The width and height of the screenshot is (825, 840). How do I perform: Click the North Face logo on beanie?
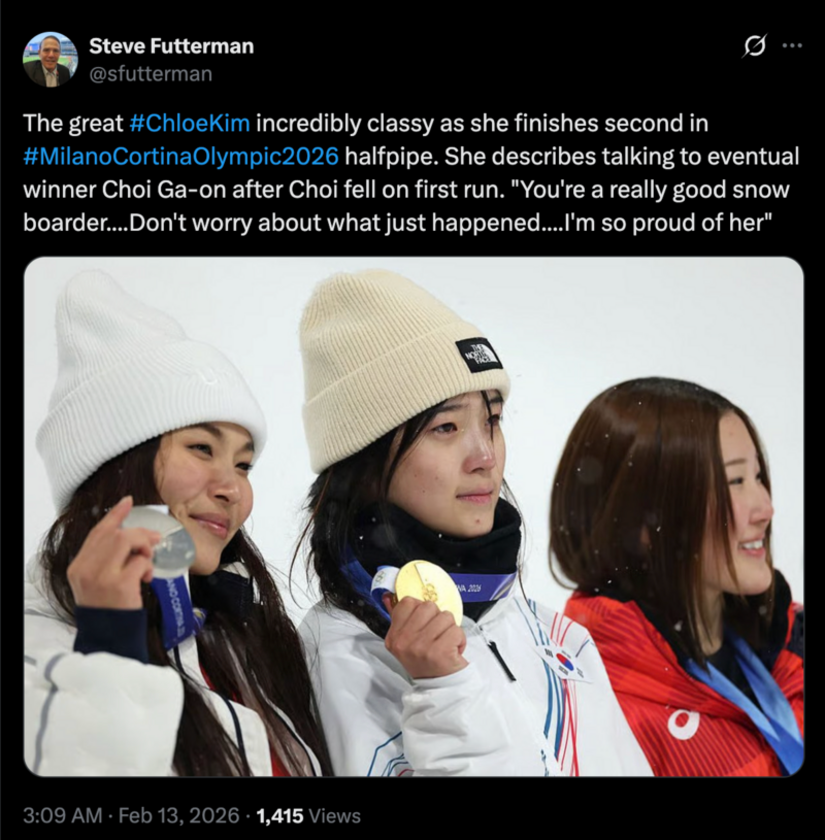[x=479, y=355]
